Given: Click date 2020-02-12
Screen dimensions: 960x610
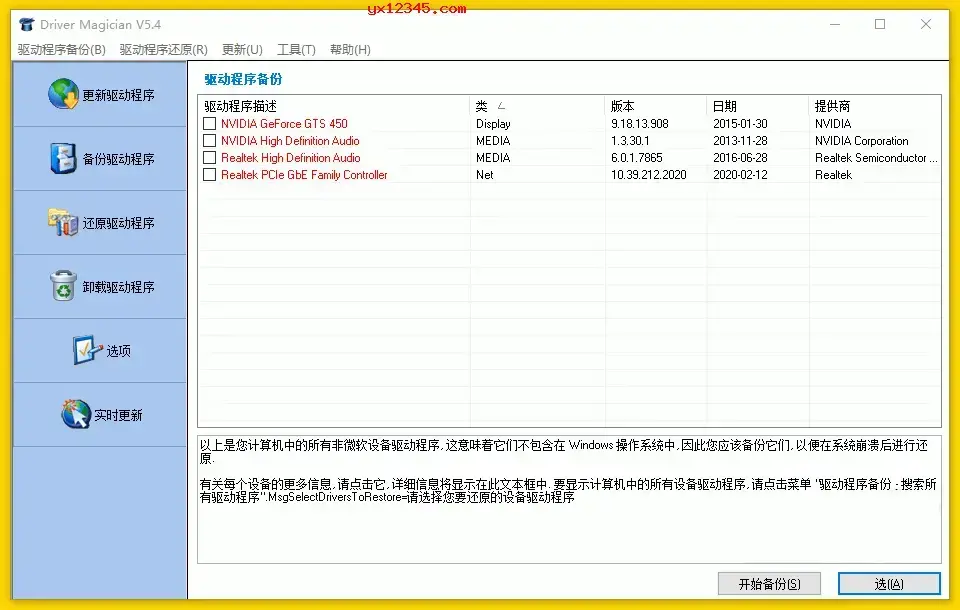Looking at the screenshot, I should coord(740,175).
